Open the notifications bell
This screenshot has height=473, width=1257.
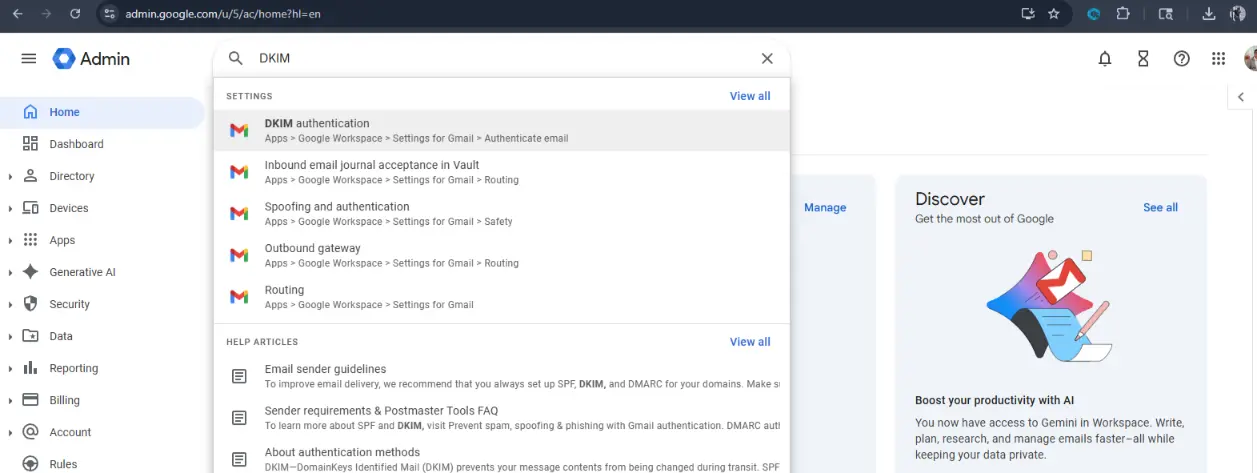pyautogui.click(x=1105, y=59)
